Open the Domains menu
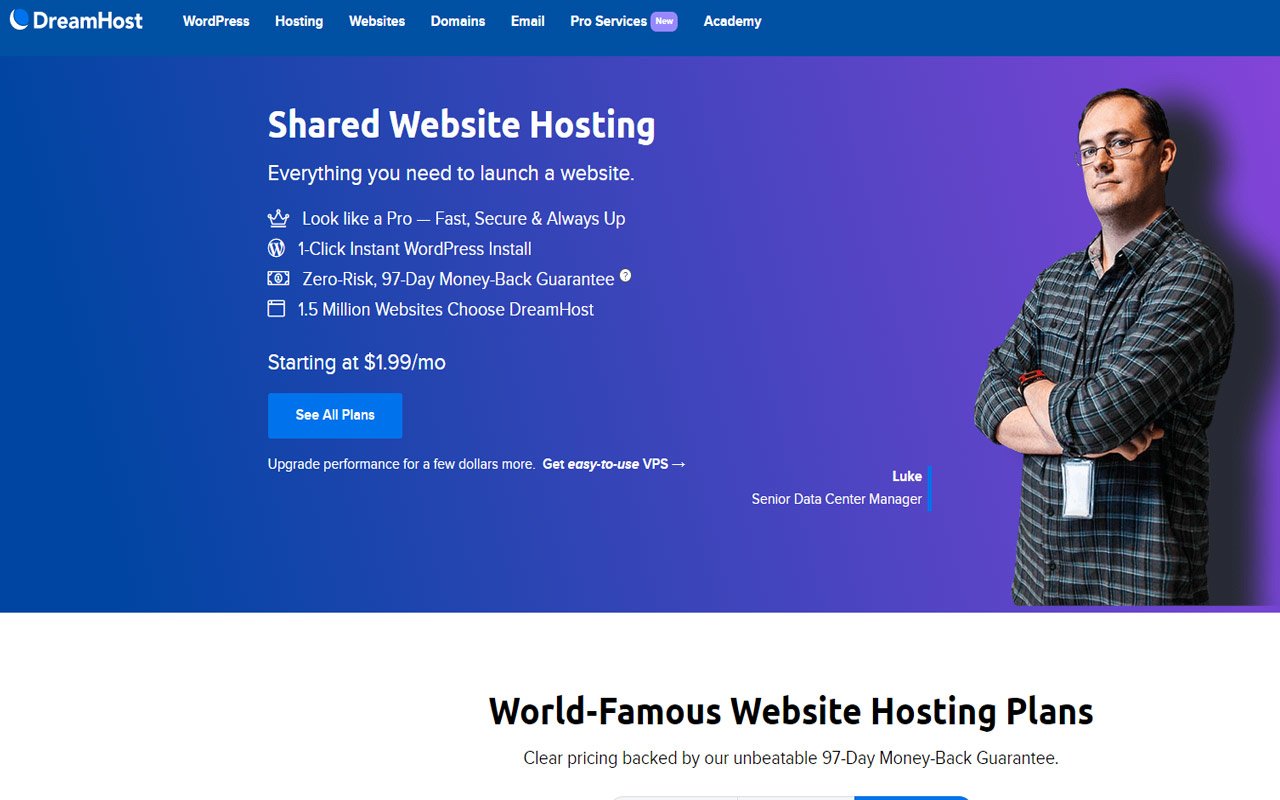1280x800 pixels. click(458, 21)
